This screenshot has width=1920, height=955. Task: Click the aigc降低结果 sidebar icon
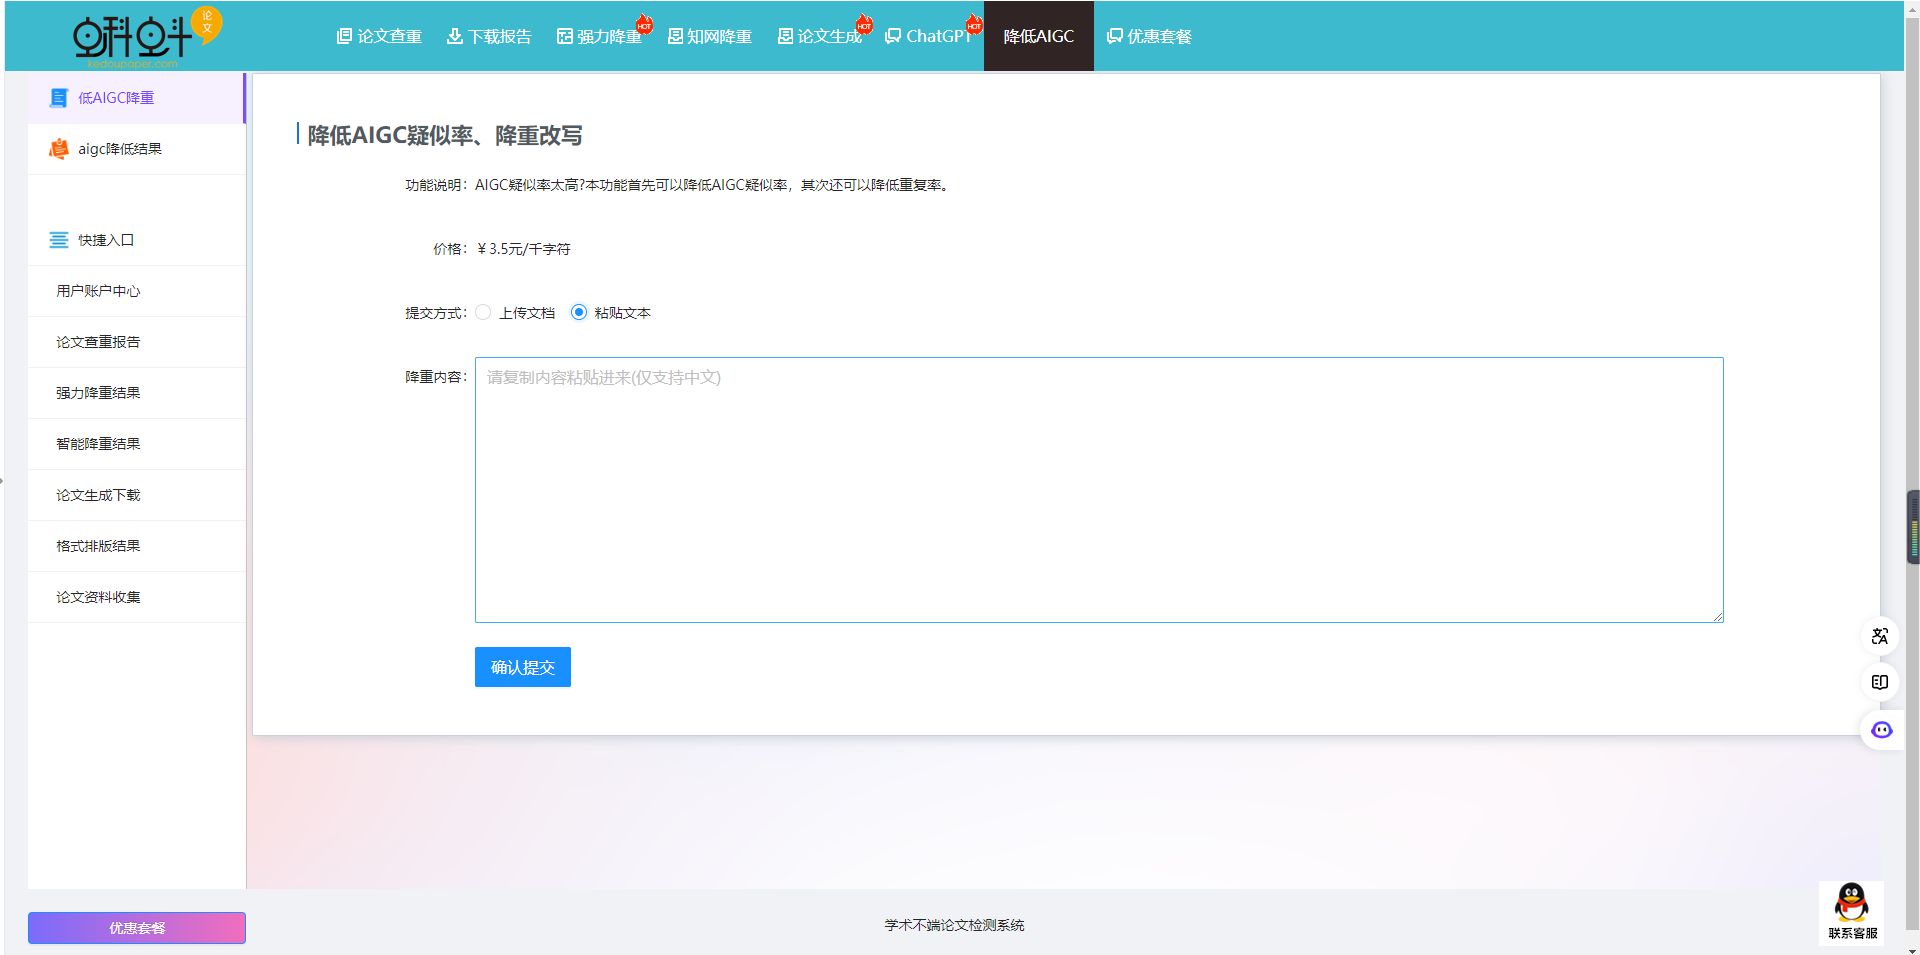(59, 149)
